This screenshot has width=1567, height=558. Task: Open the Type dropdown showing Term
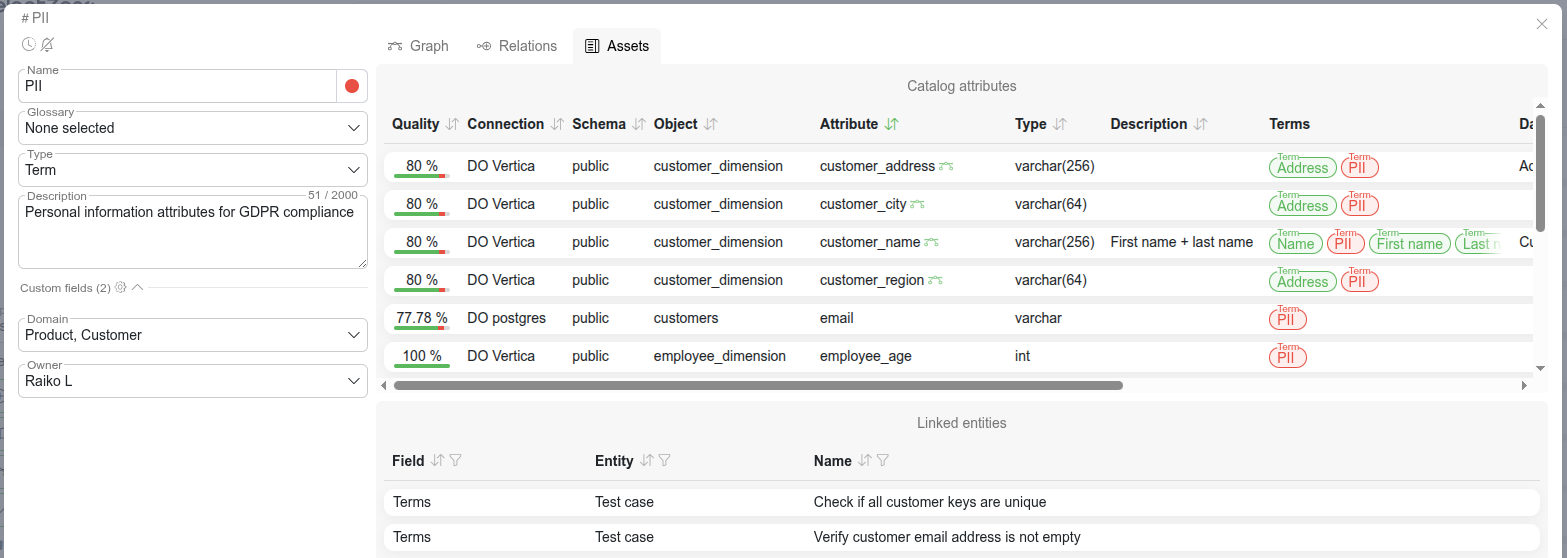[193, 170]
